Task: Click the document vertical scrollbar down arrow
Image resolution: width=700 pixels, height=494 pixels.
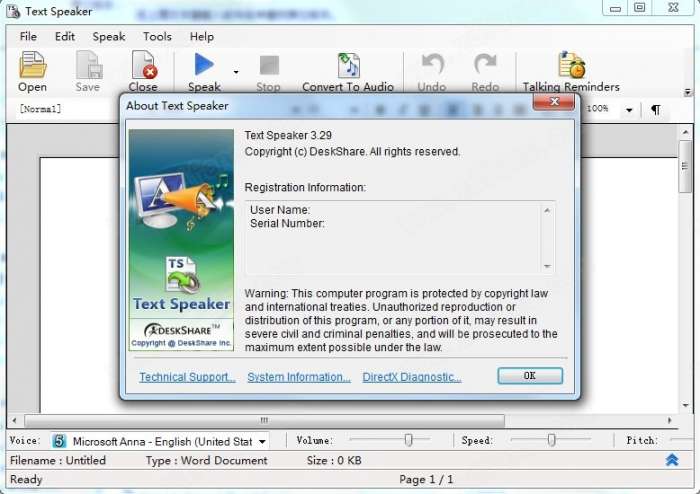Action: [686, 405]
